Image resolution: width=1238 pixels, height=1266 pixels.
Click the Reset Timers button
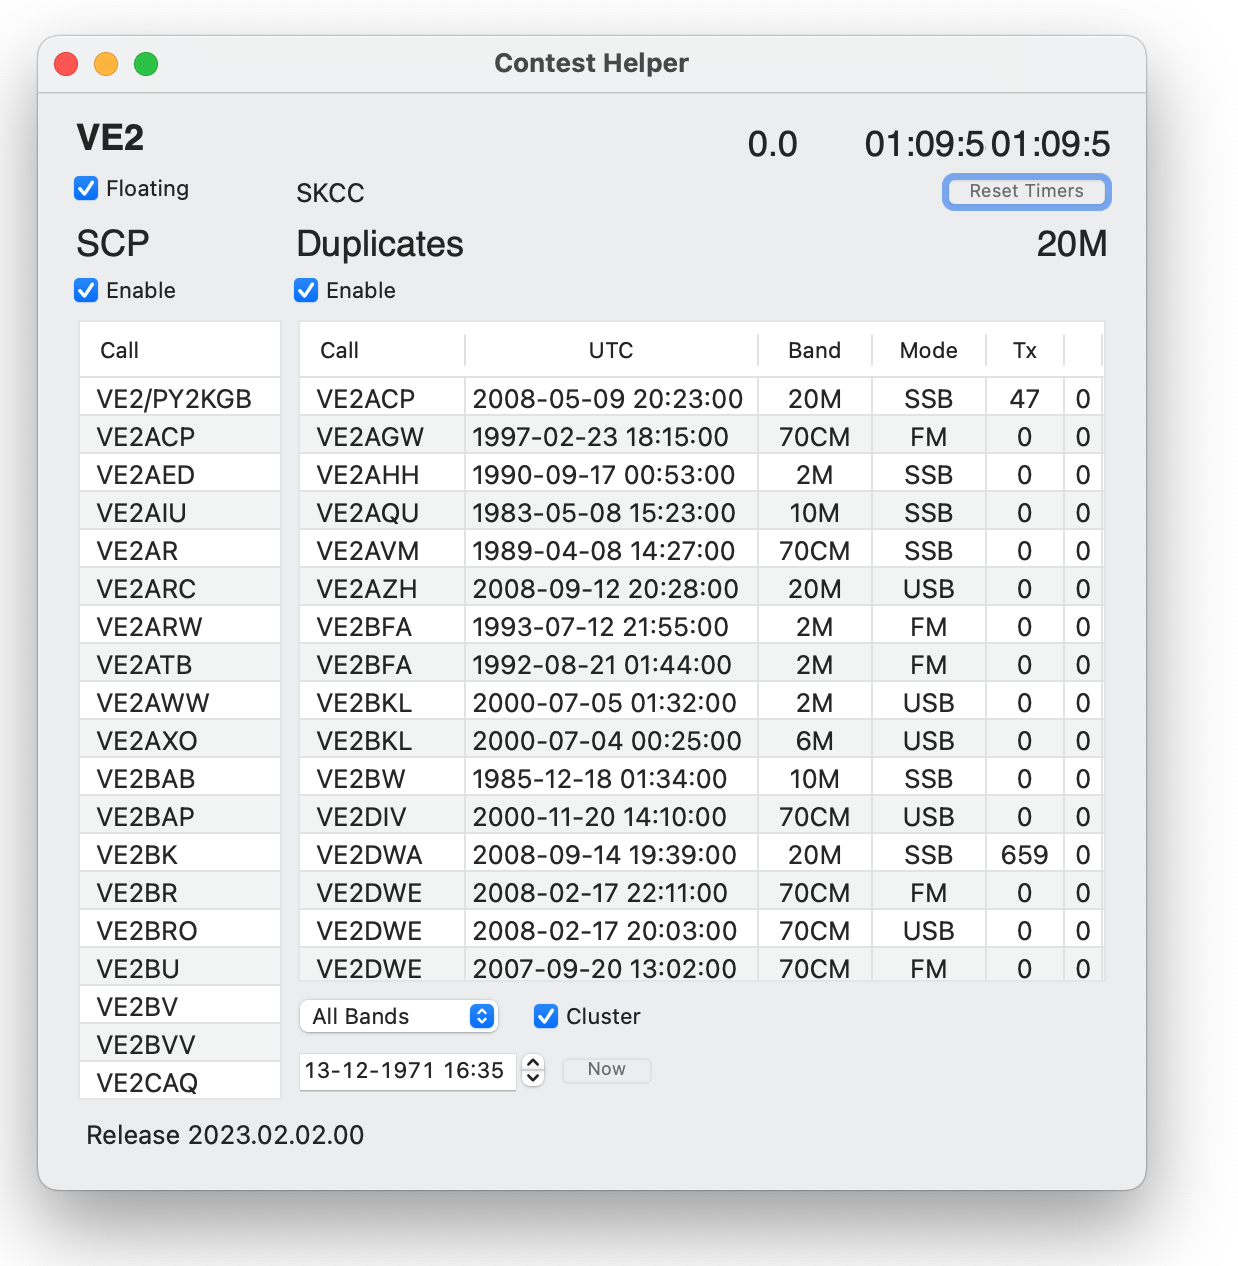pos(1026,192)
